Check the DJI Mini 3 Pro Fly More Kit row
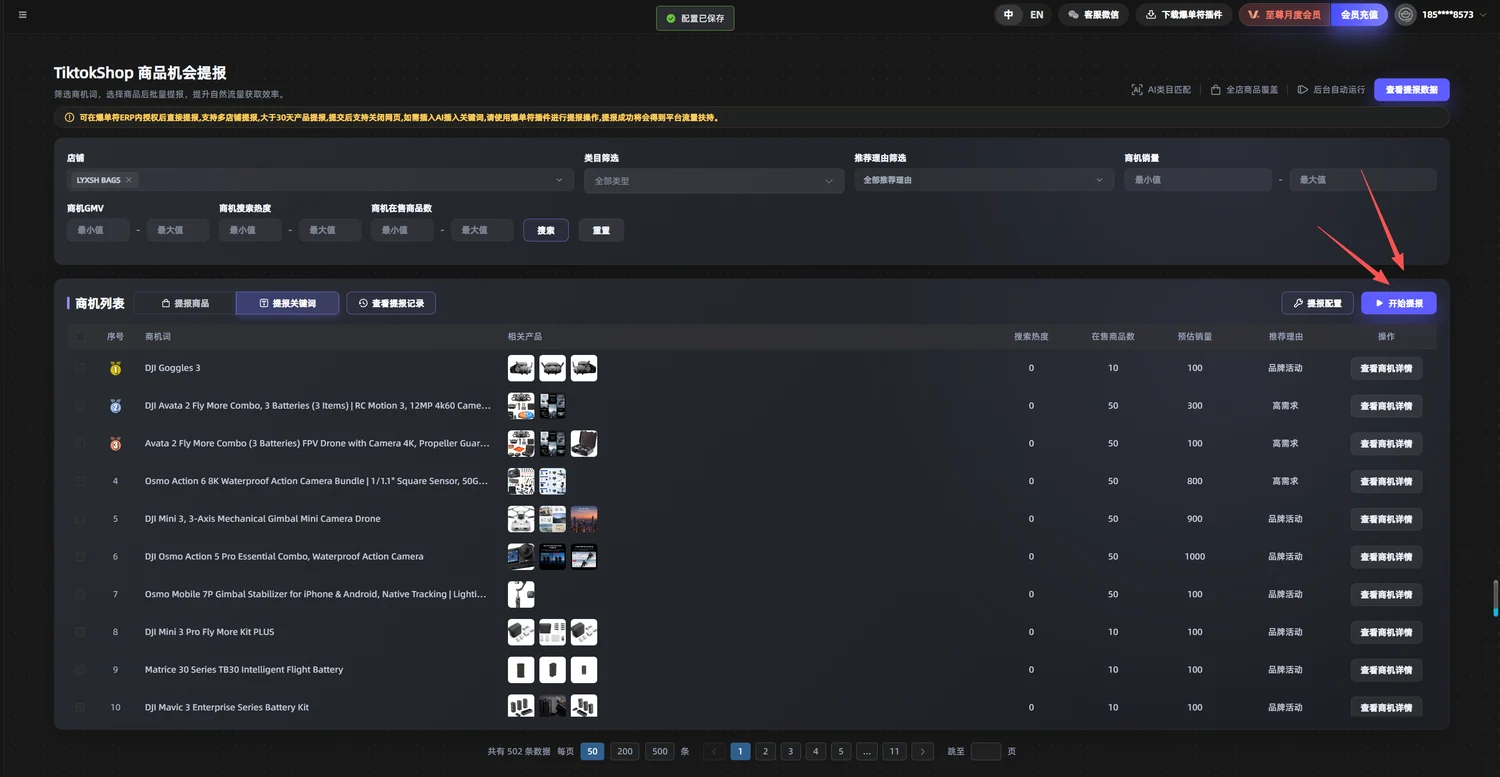 (x=80, y=632)
